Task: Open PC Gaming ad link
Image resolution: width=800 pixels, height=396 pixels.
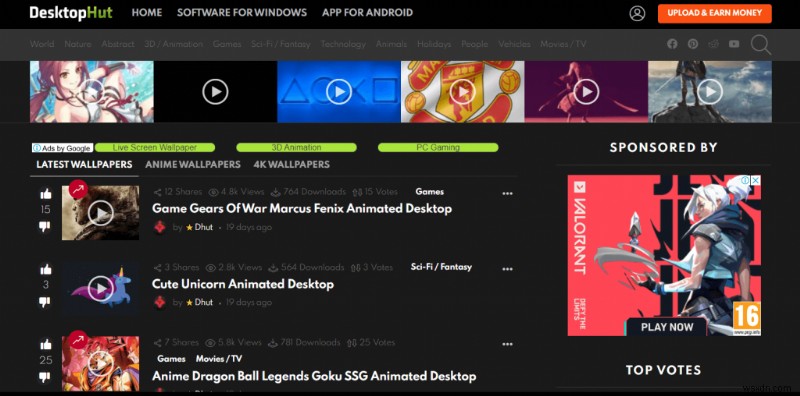Action: tap(438, 147)
